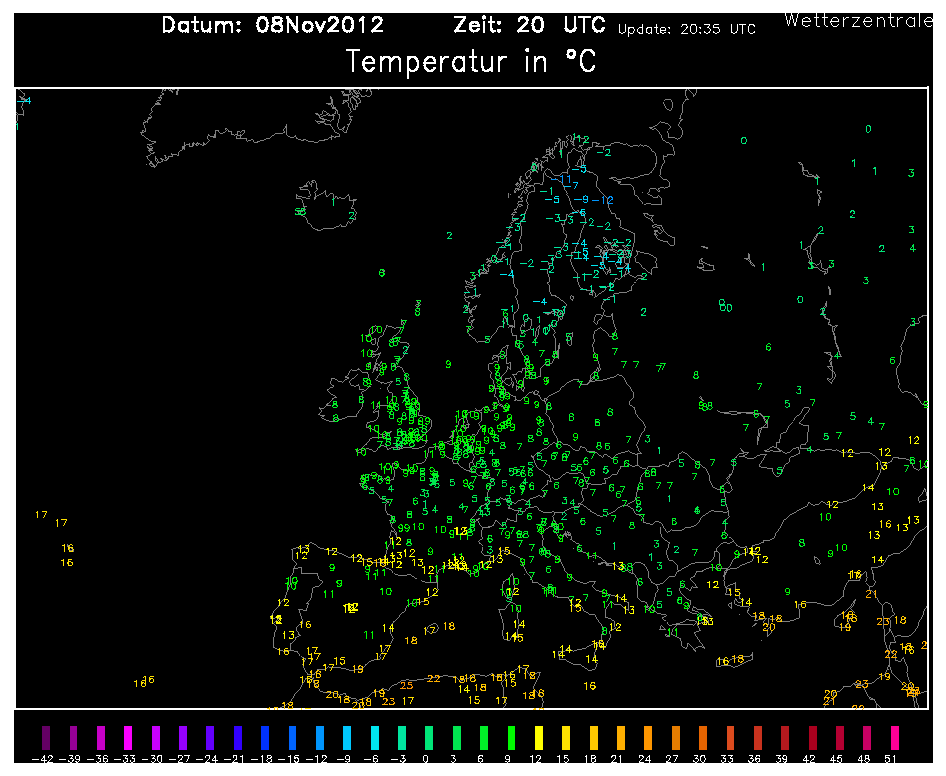Pick the magenta -33 legend swatch
Screen dimensions: 946x776
(128, 738)
